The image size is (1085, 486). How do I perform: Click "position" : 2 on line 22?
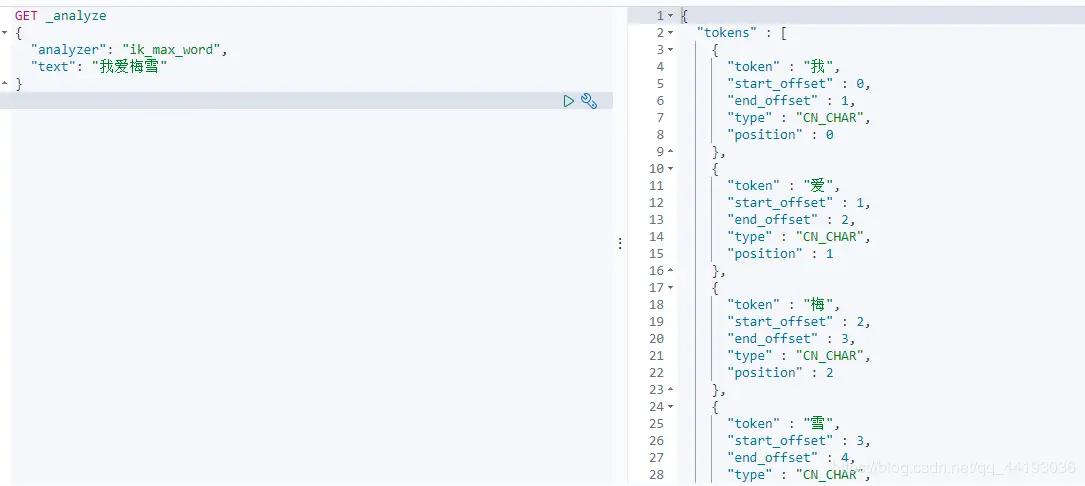(x=780, y=372)
